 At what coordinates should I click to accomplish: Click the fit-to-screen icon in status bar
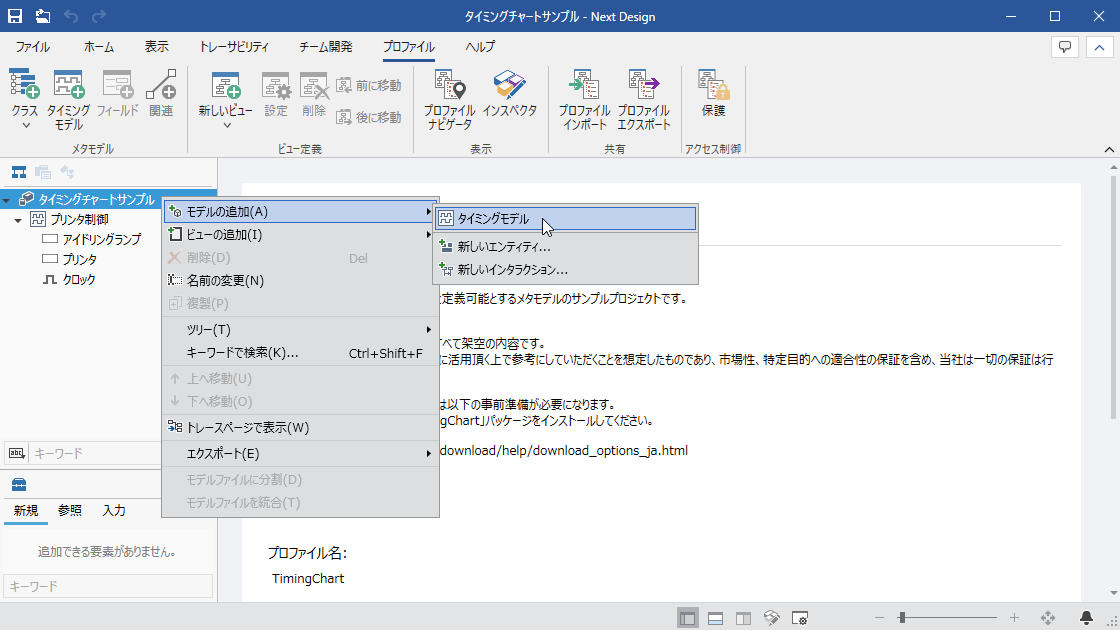pos(1048,618)
